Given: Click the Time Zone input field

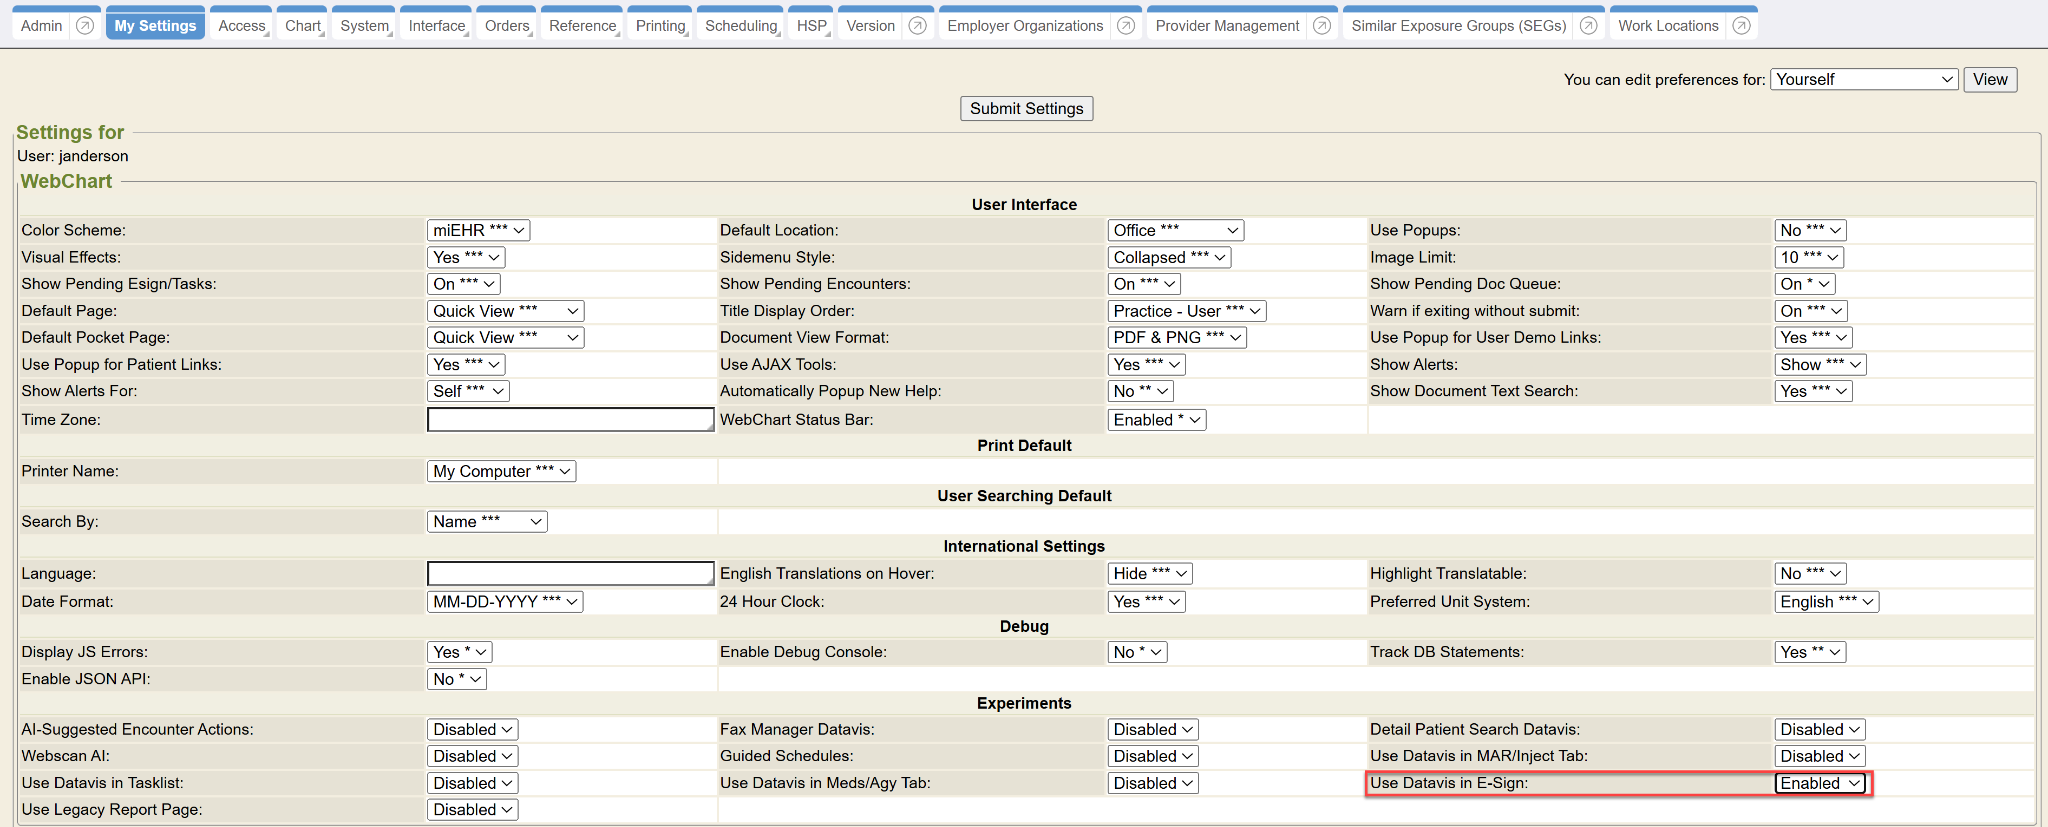Looking at the screenshot, I should point(570,420).
